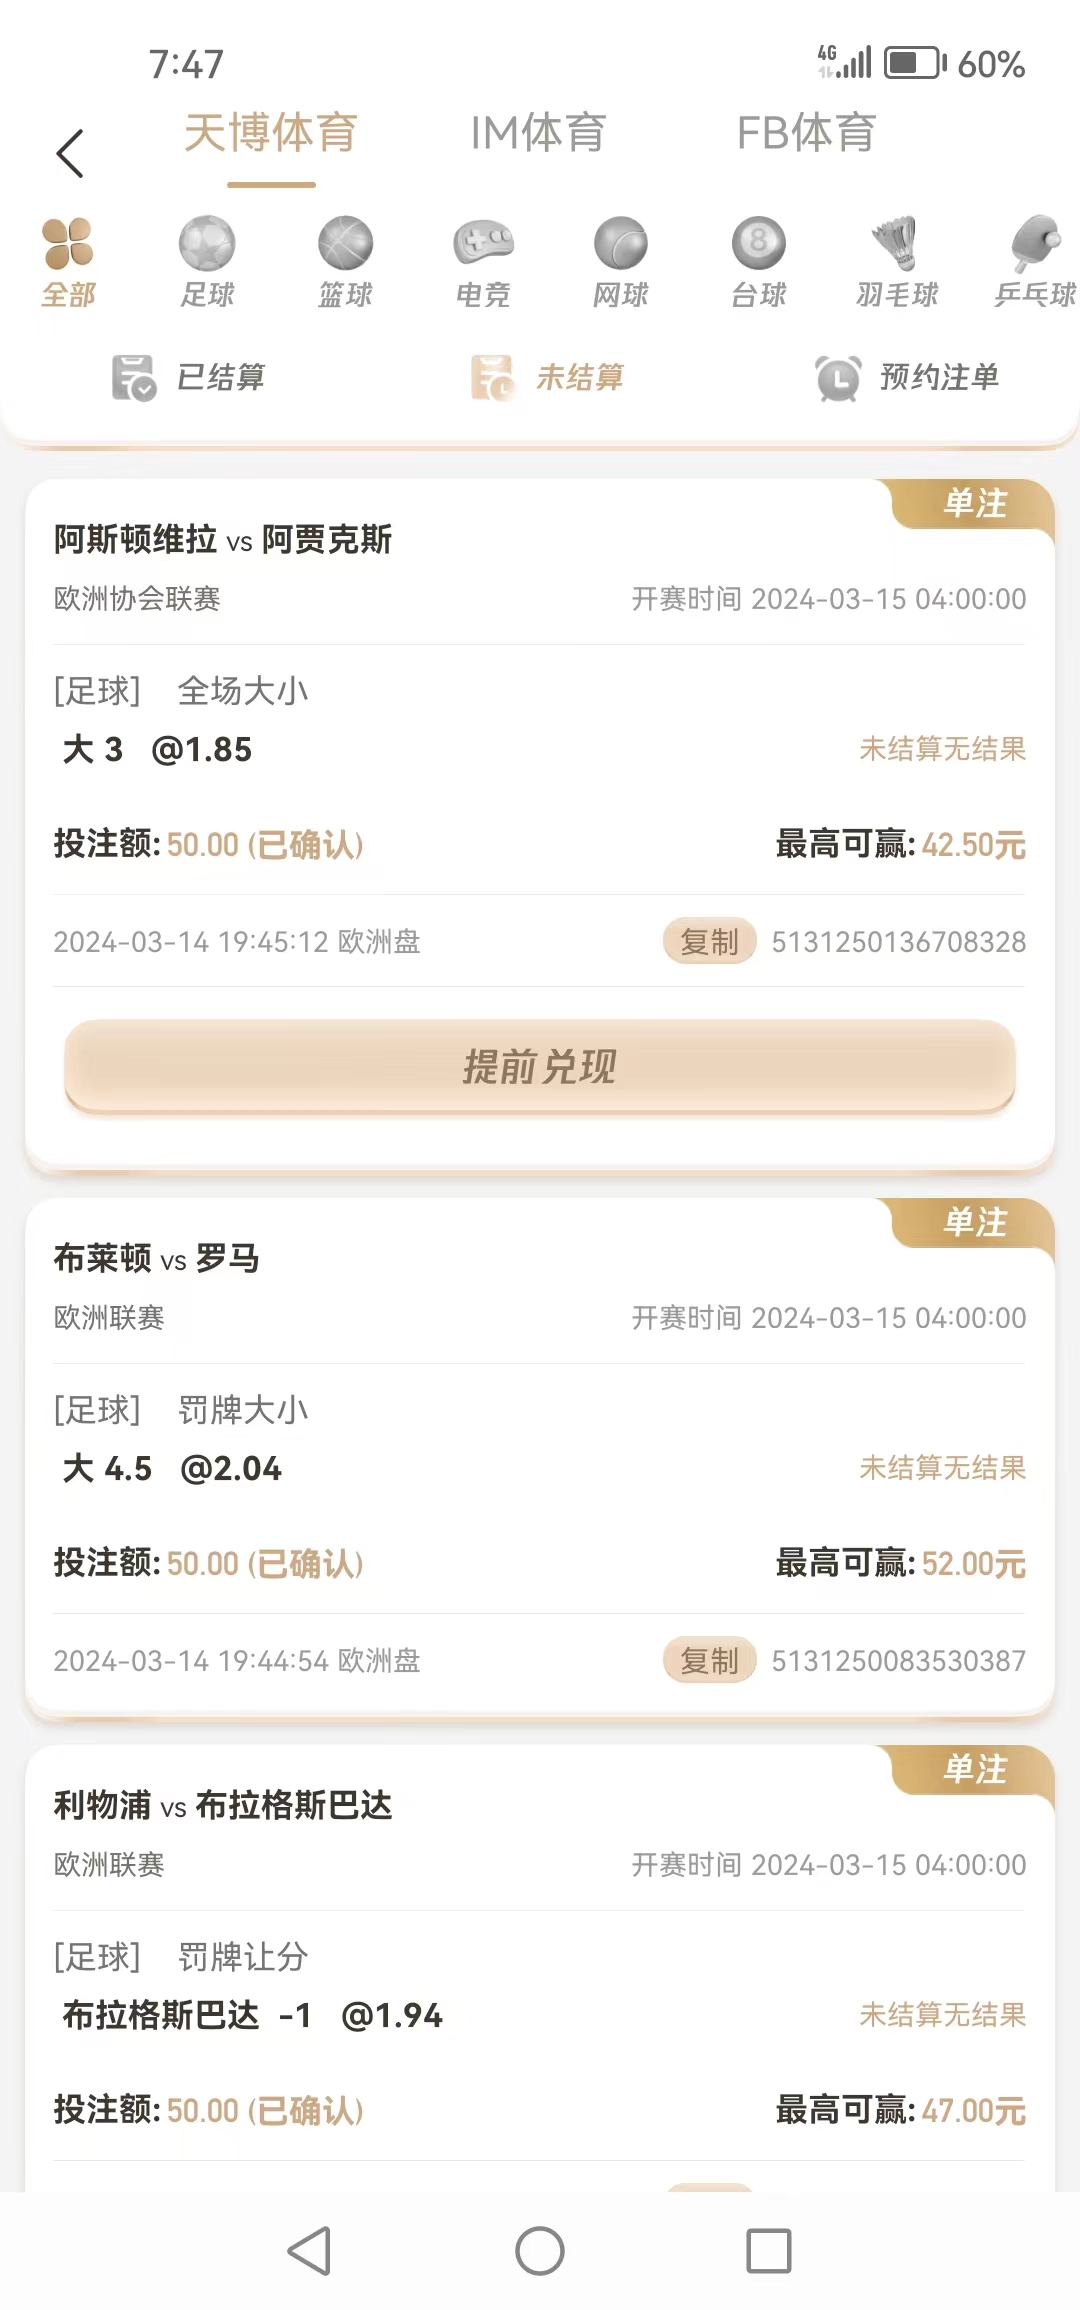
Task: Switch to the IM体育 tab
Action: tap(538, 134)
